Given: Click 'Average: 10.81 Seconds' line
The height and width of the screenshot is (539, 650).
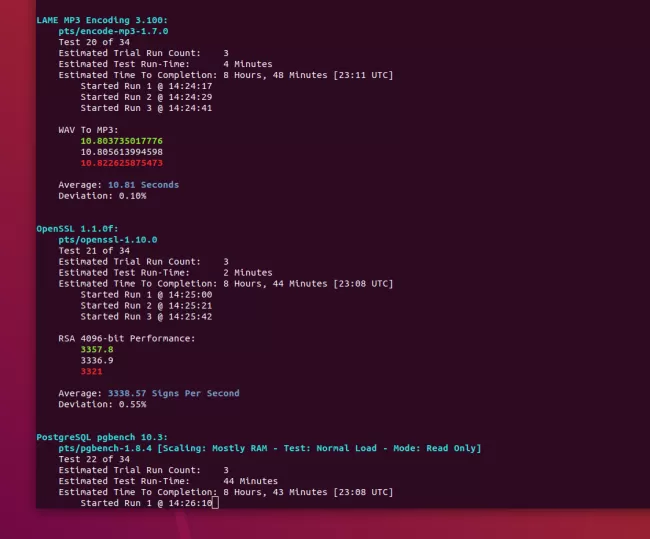Looking at the screenshot, I should 119,185.
